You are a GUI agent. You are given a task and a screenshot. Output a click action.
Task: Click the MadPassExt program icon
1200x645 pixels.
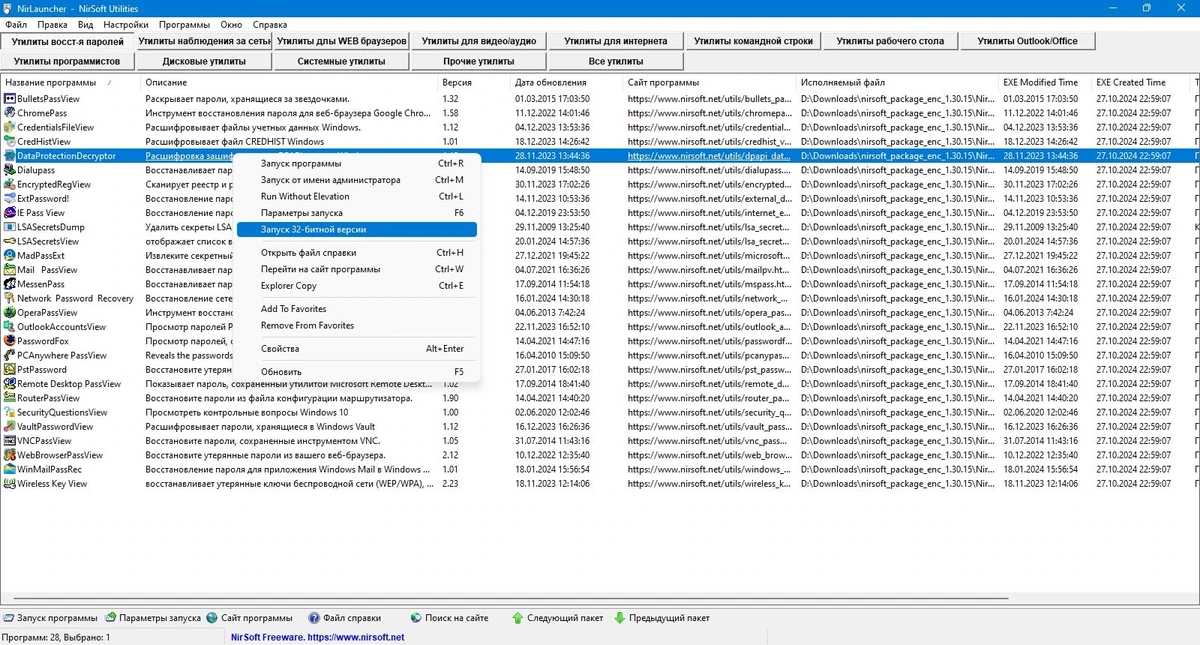point(9,255)
